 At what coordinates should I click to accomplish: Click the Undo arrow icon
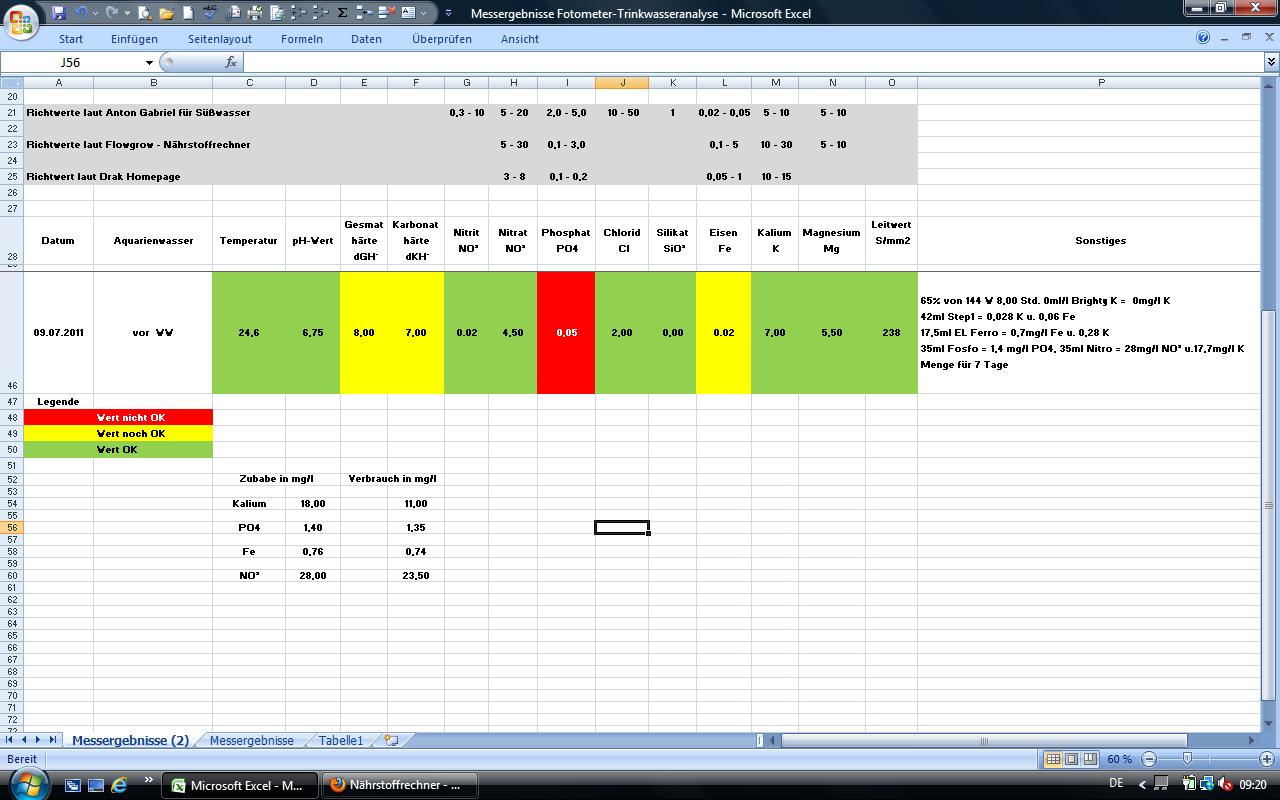pyautogui.click(x=81, y=13)
